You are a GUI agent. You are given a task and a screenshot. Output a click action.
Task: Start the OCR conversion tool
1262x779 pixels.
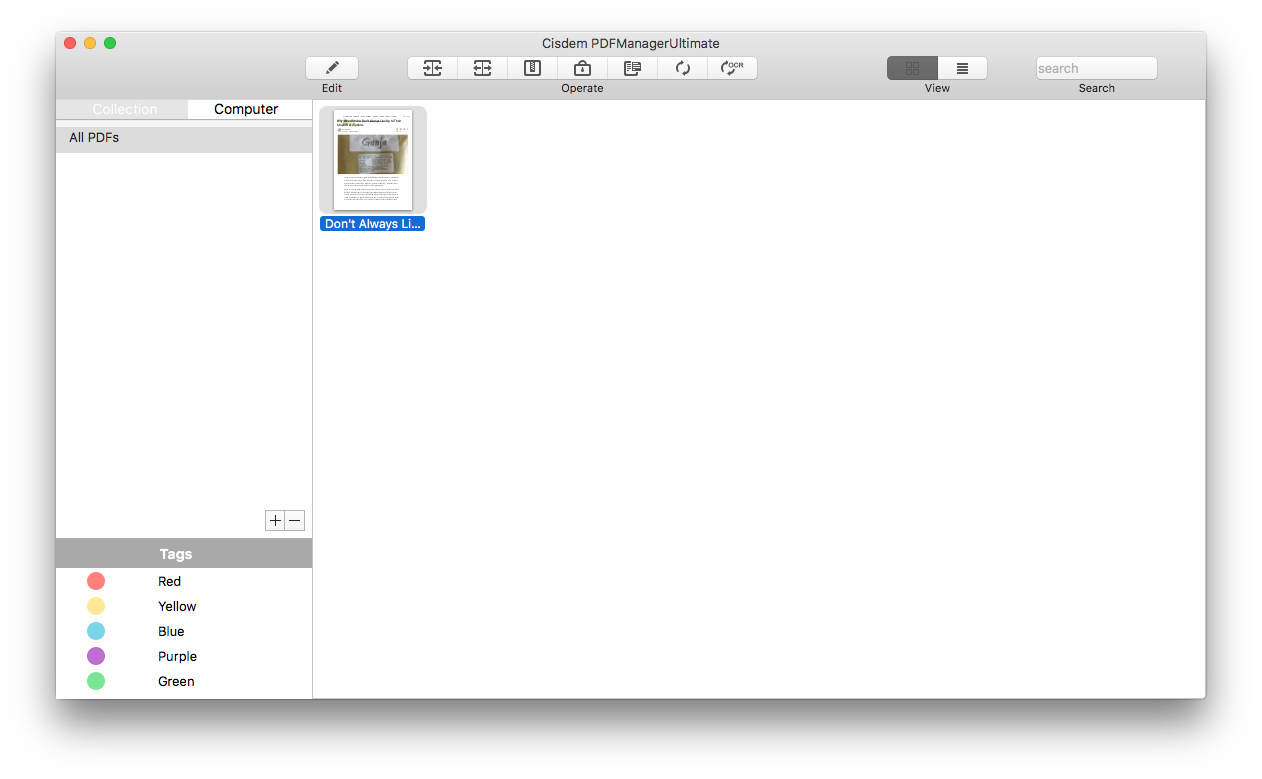732,67
